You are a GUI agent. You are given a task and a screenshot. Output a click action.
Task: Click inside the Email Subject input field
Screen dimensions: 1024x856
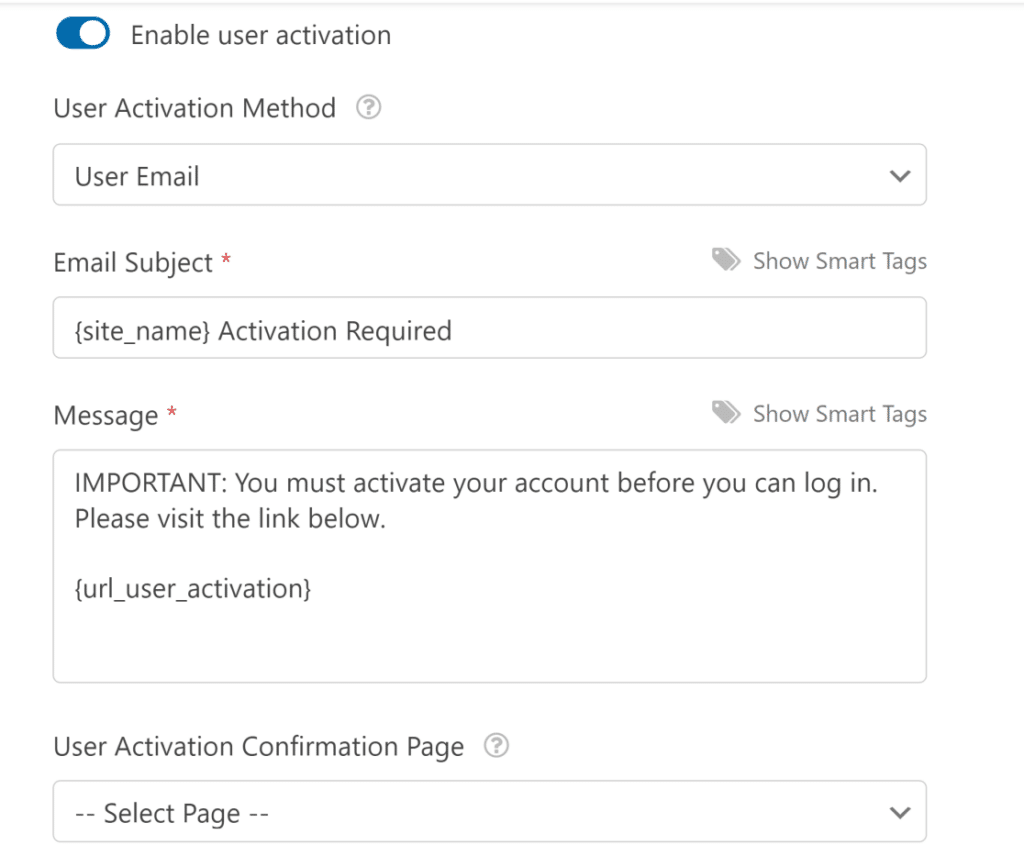pyautogui.click(x=490, y=328)
